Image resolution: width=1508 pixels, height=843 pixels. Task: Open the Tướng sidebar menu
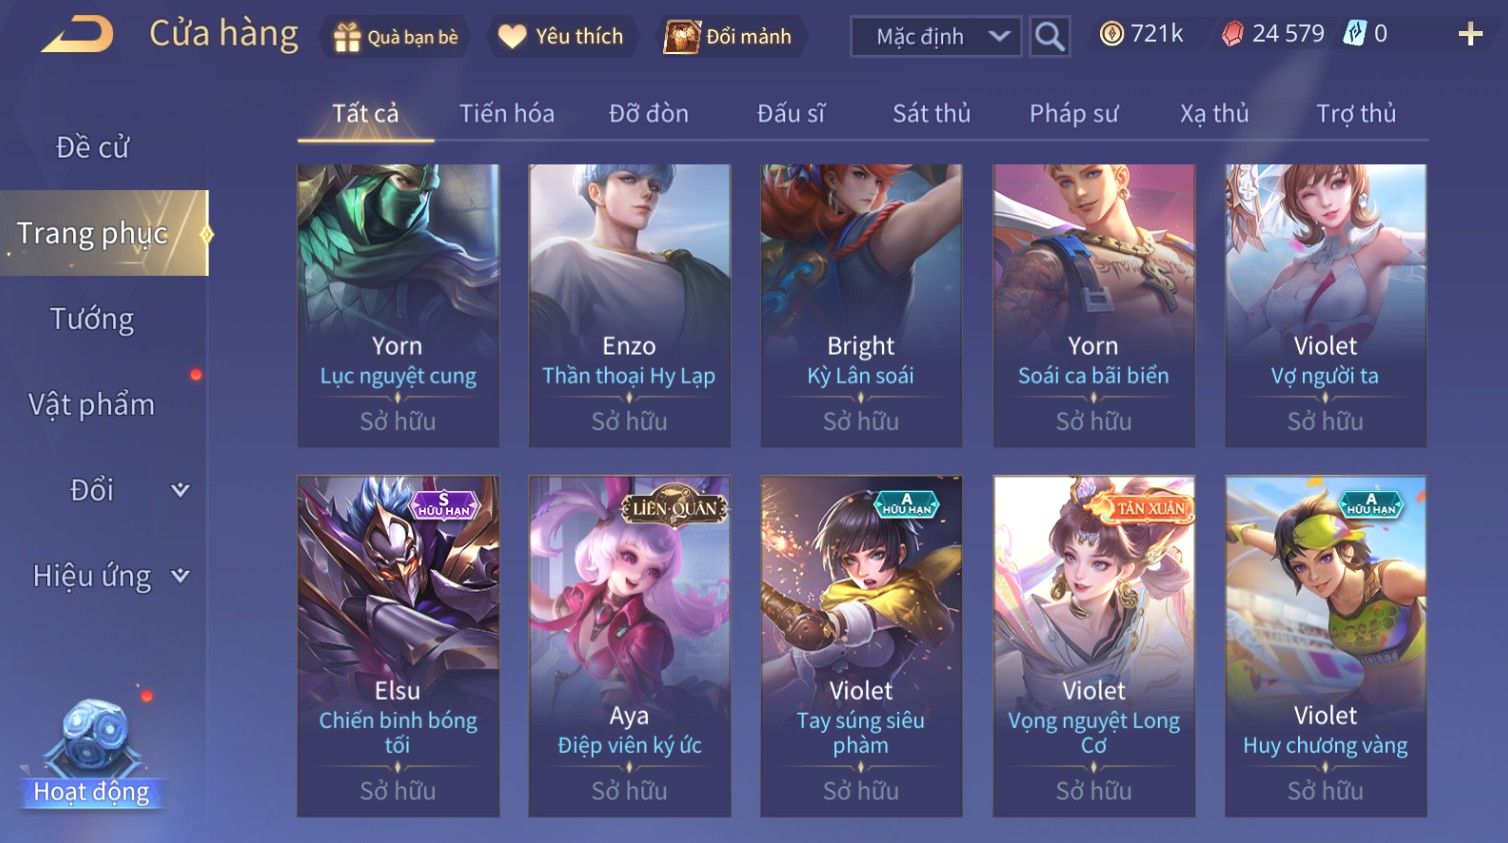pos(92,319)
